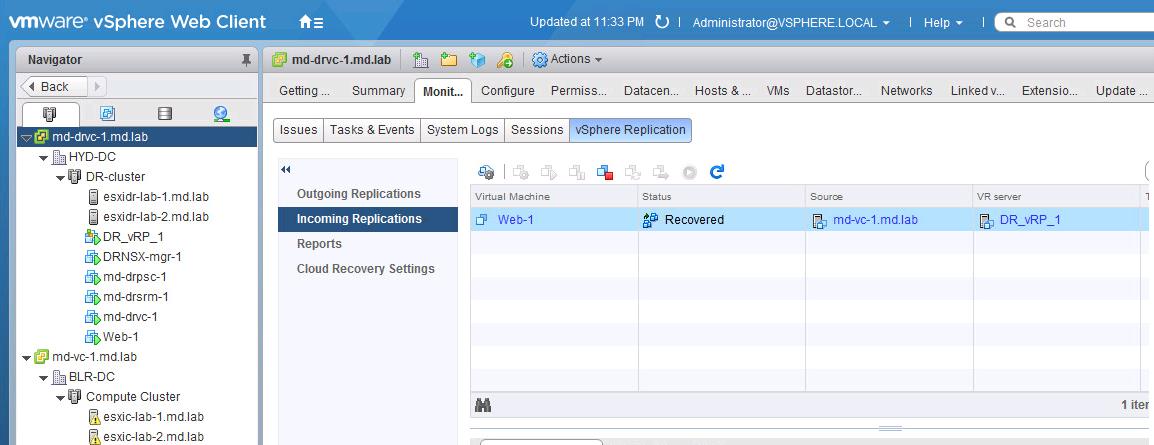Click the New Datacenter icon
Image resolution: width=1154 pixels, height=445 pixels.
420,60
